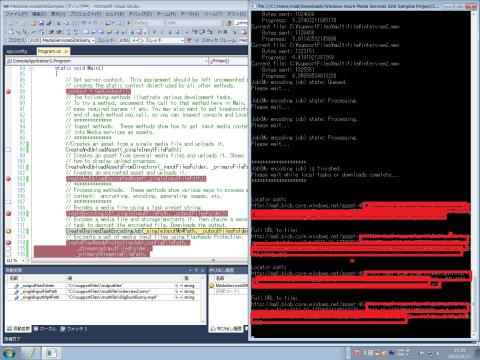
Task: Click the console window scrollbar up arrow
Action: pos(474,14)
